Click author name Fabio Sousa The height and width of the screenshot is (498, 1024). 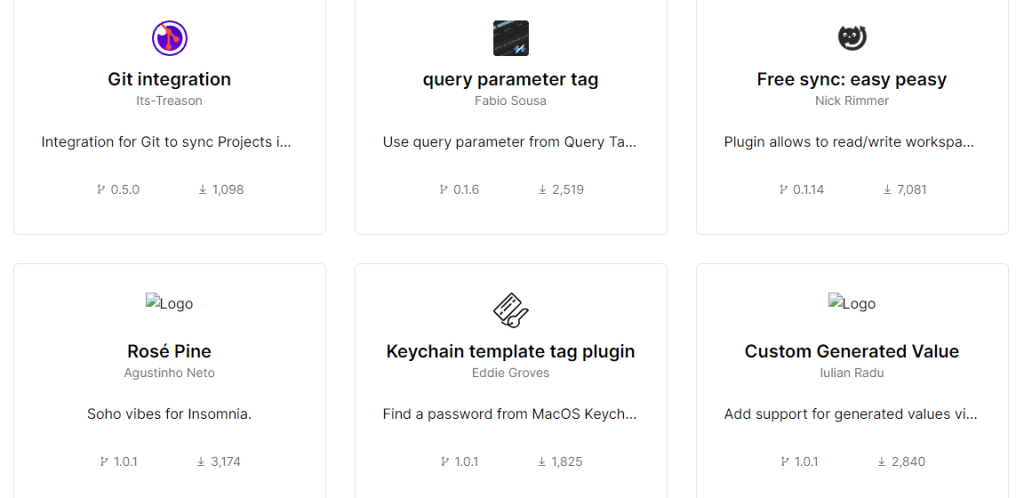(x=511, y=101)
